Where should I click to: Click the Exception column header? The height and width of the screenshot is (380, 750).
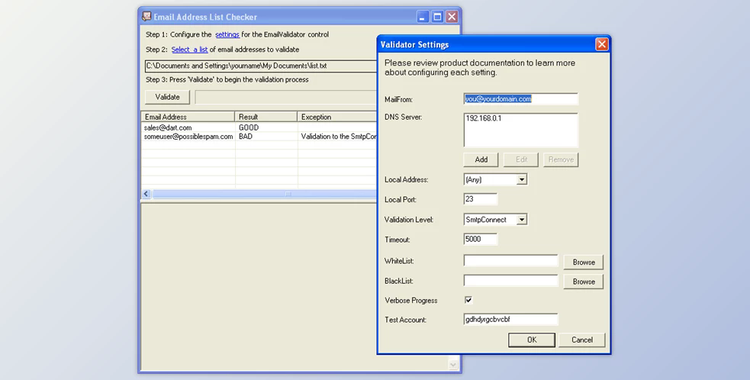pyautogui.click(x=337, y=117)
